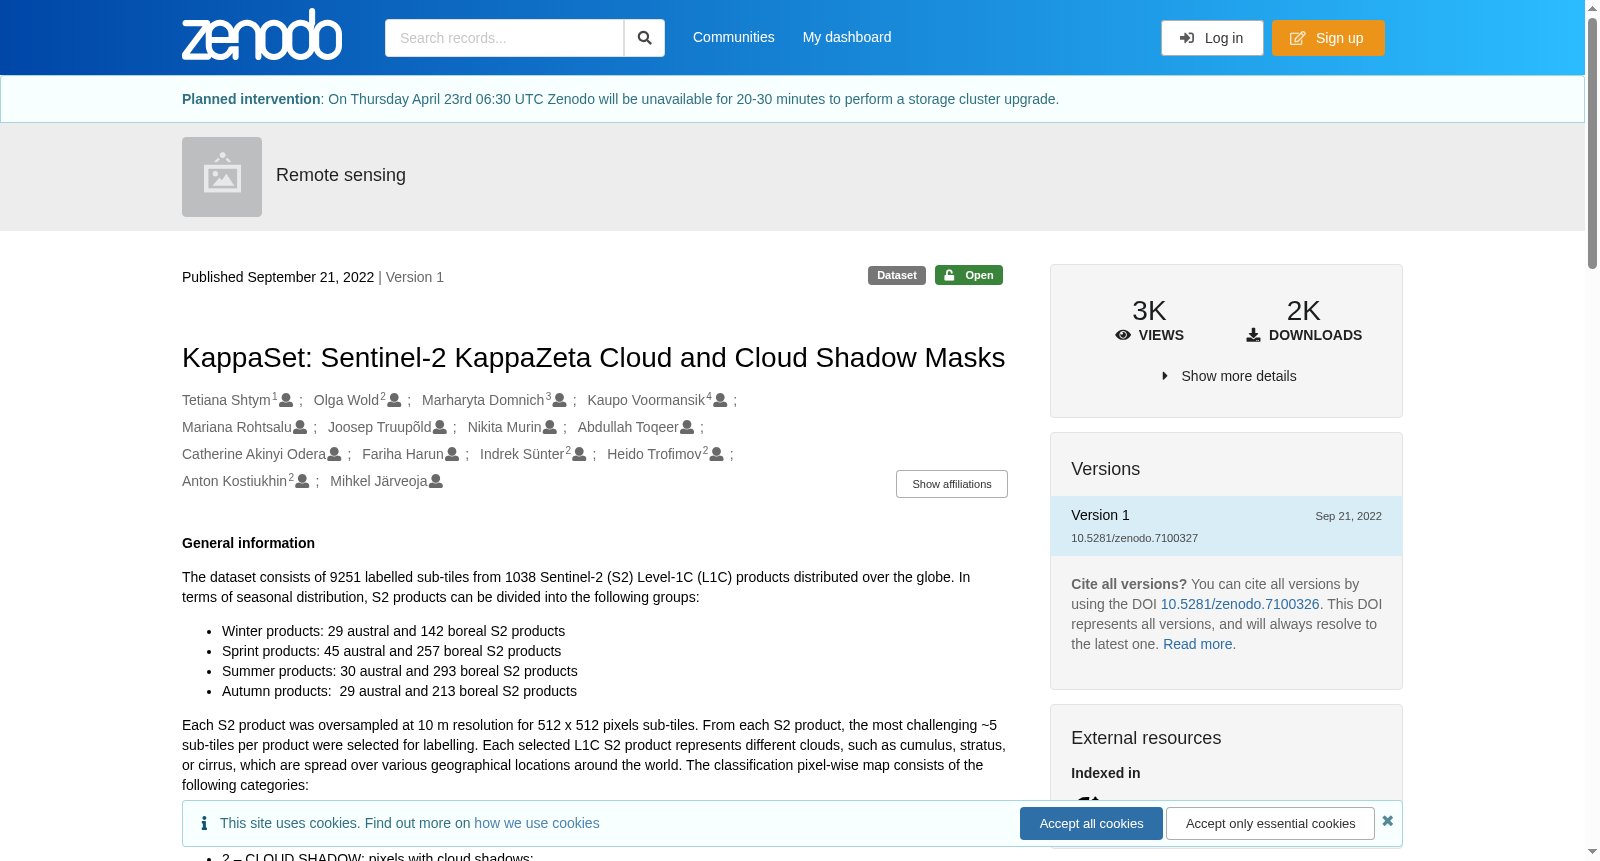Click the page vertical scrollbar thumb

pos(1592,142)
